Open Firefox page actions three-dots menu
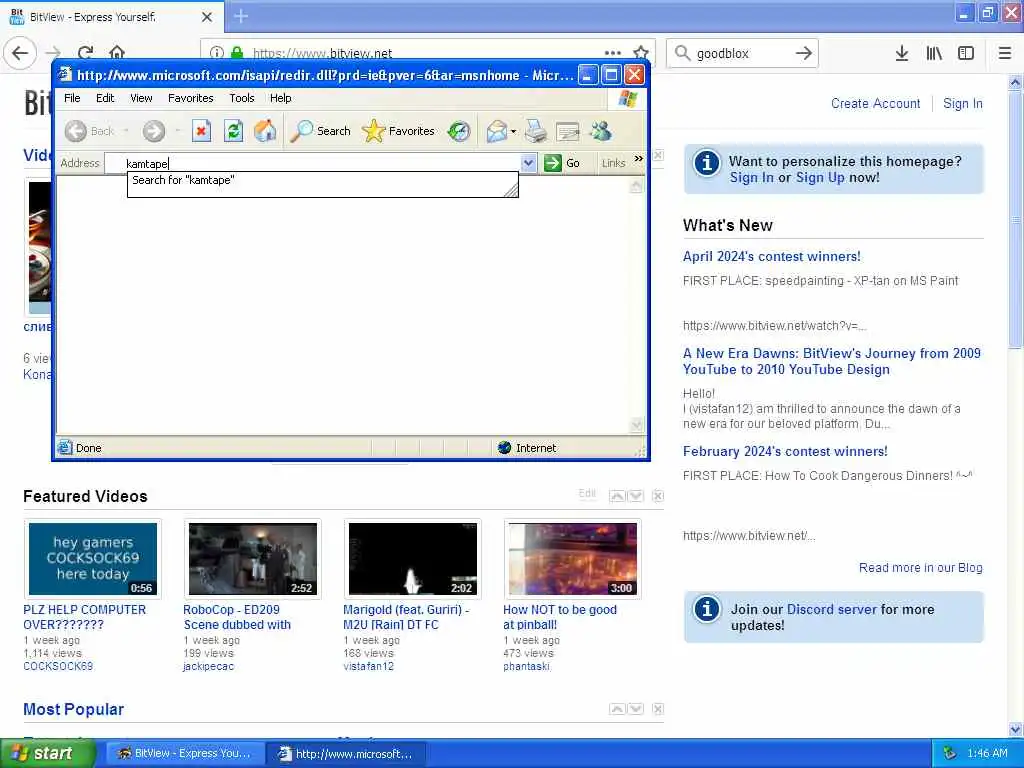This screenshot has height=768, width=1024. click(613, 53)
